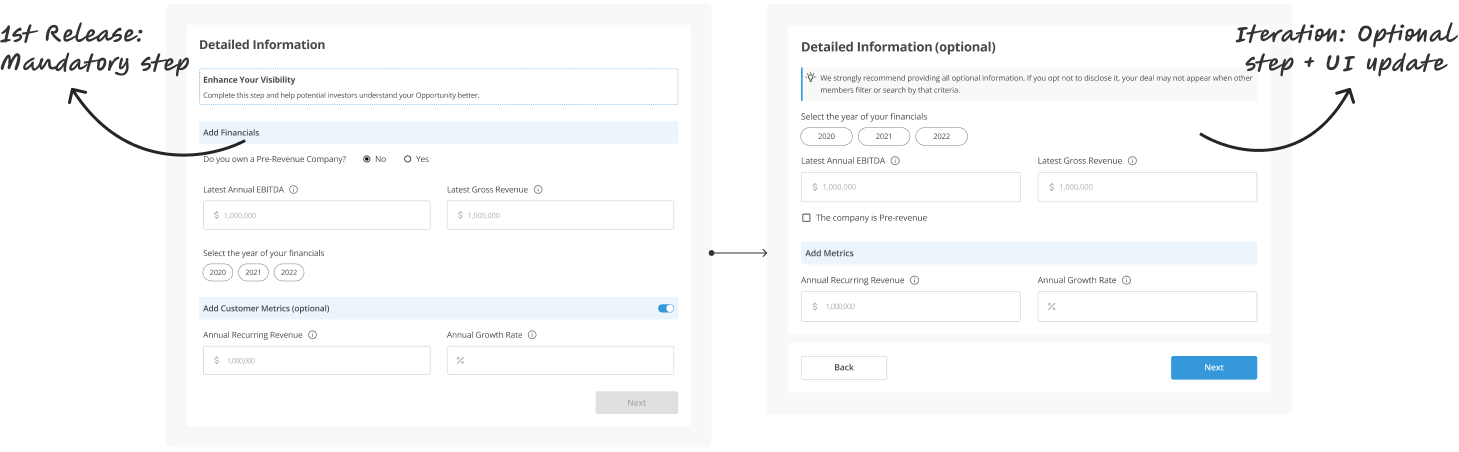The width and height of the screenshot is (1459, 452).
Task: Focus Latest Gross Revenue field in left form
Action: (560, 215)
